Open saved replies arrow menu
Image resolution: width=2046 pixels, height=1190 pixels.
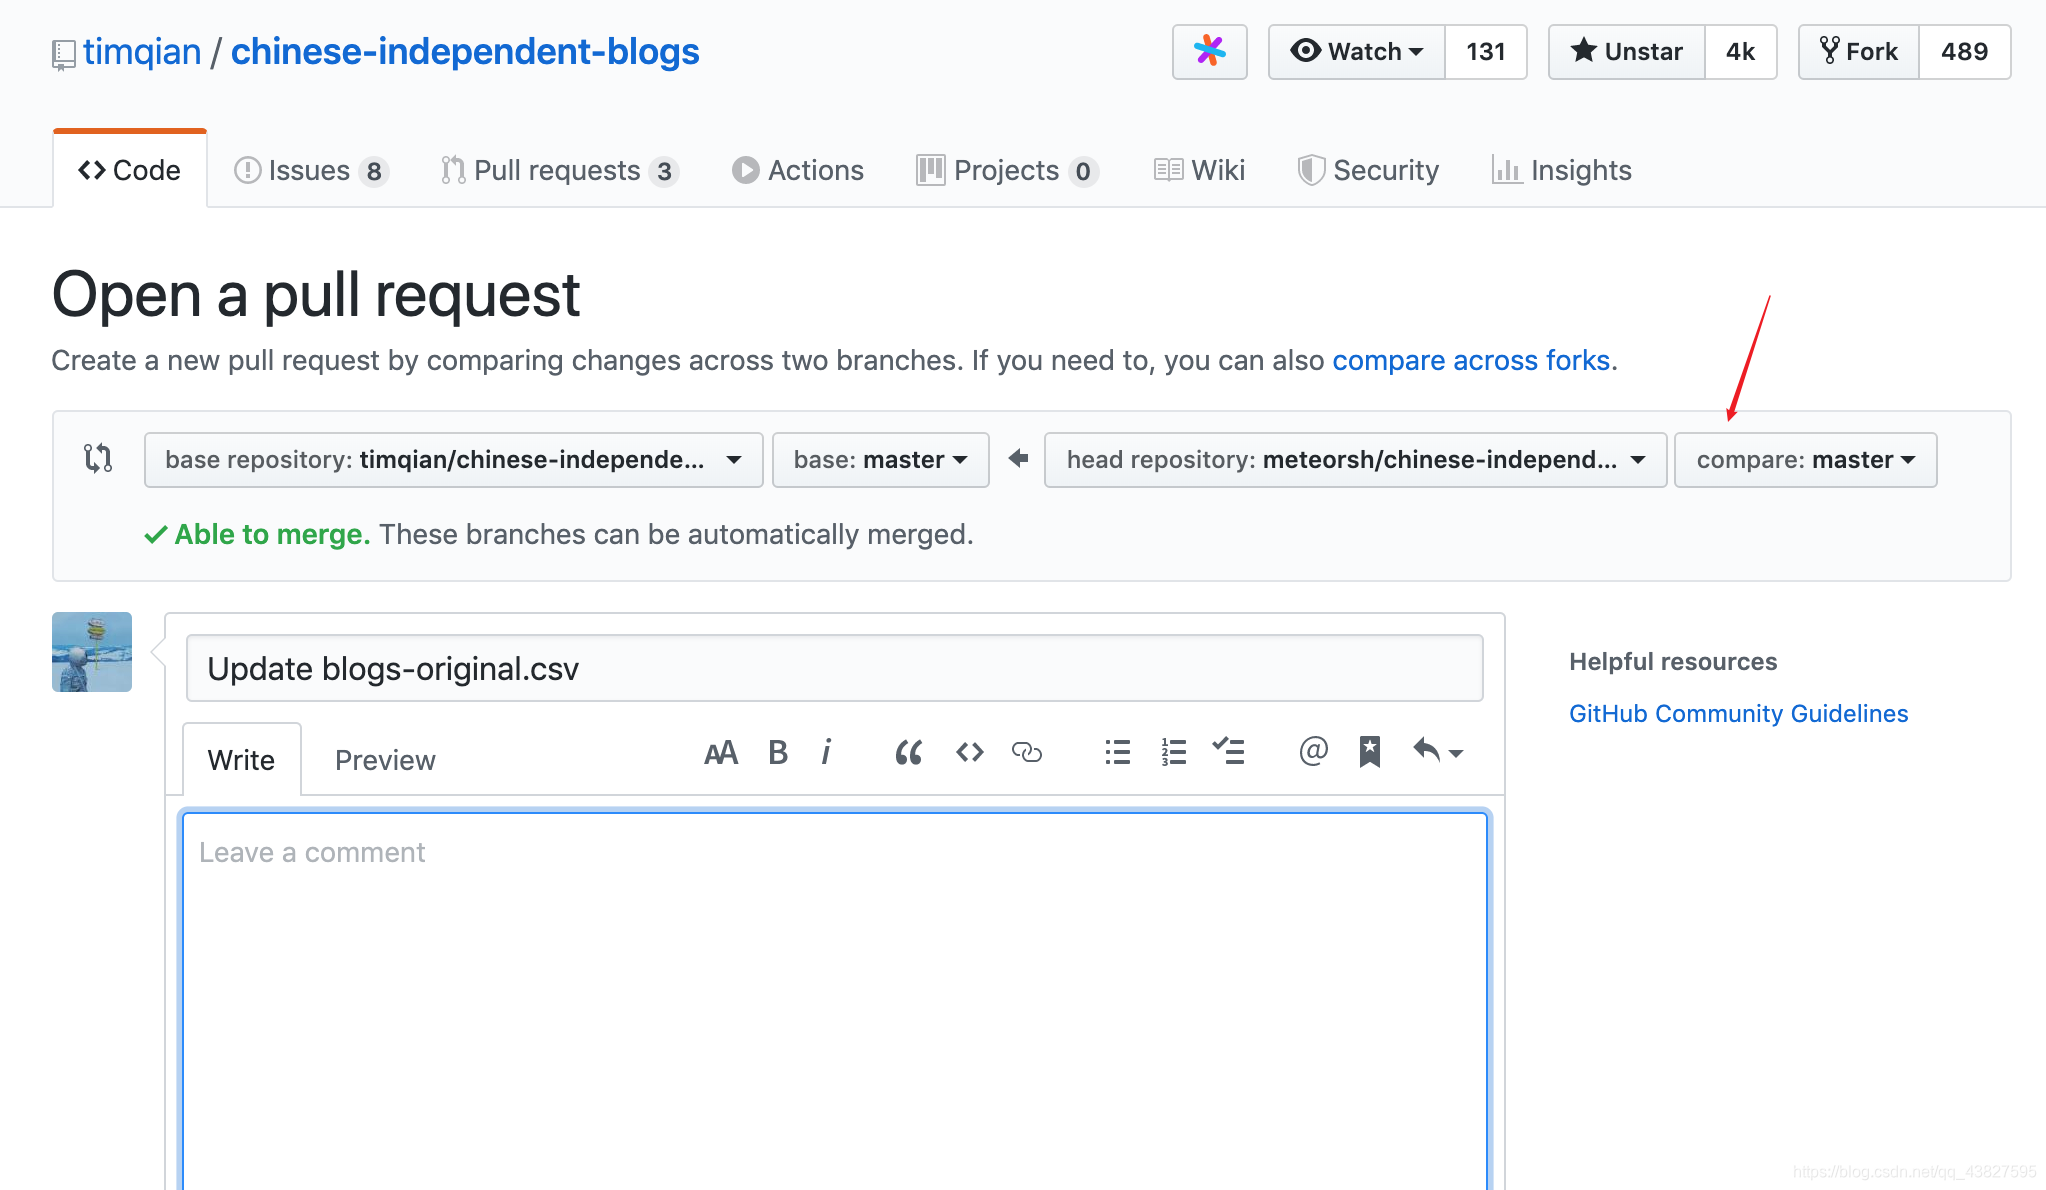pos(1437,751)
